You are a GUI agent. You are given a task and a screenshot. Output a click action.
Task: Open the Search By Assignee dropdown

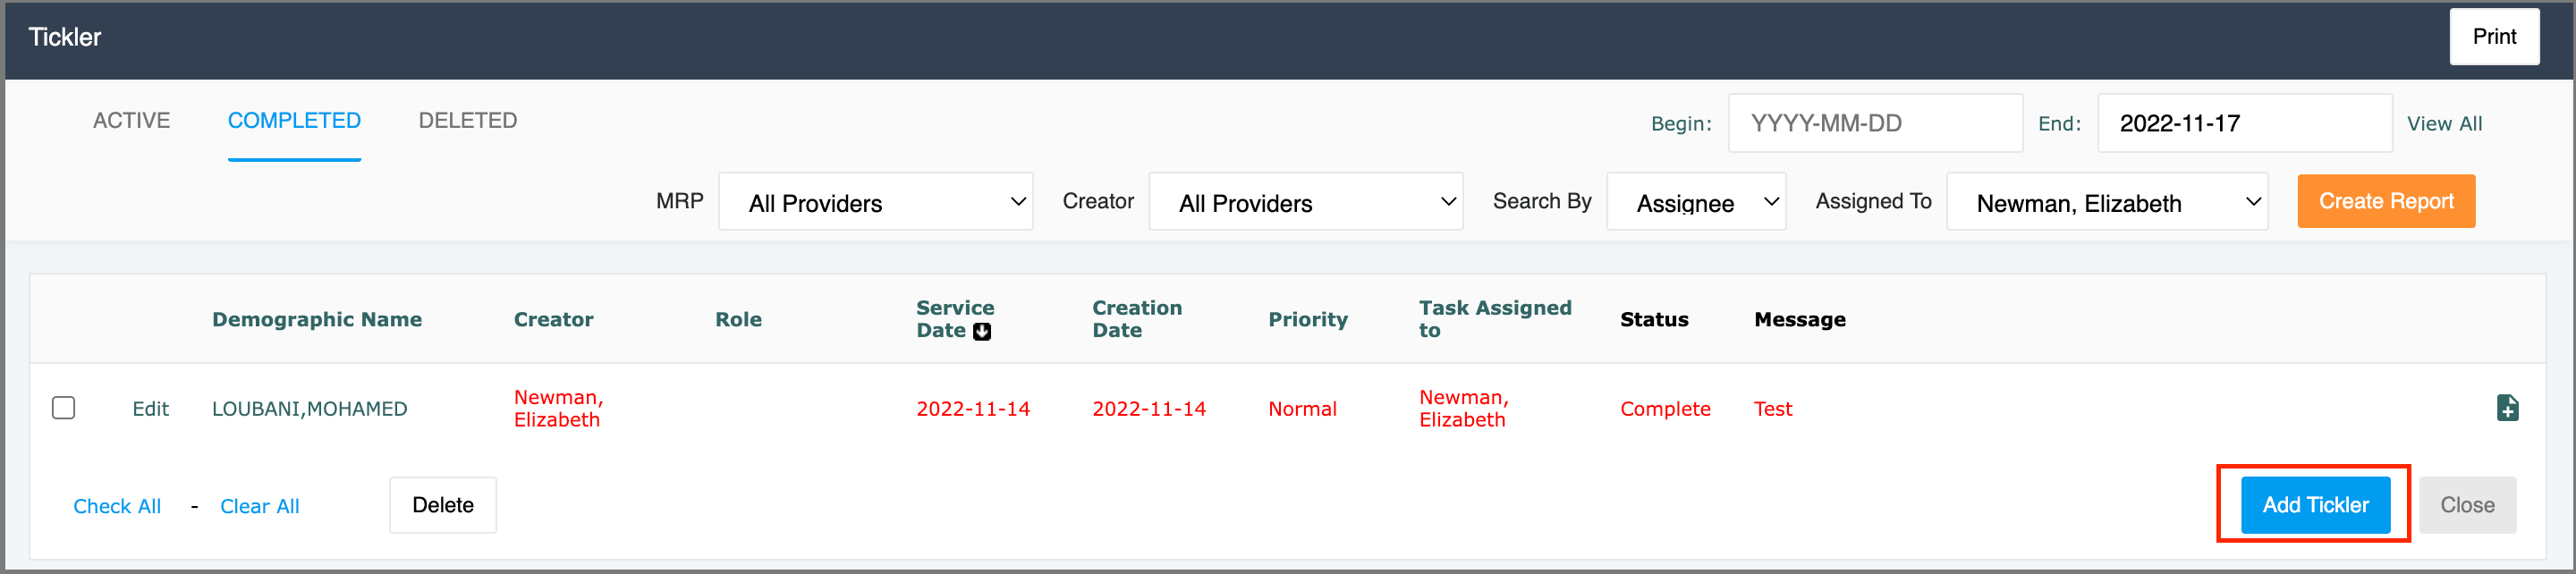1695,202
